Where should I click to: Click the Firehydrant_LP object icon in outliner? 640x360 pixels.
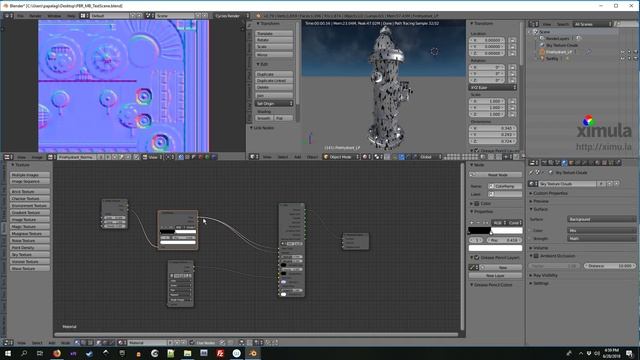click(x=542, y=52)
